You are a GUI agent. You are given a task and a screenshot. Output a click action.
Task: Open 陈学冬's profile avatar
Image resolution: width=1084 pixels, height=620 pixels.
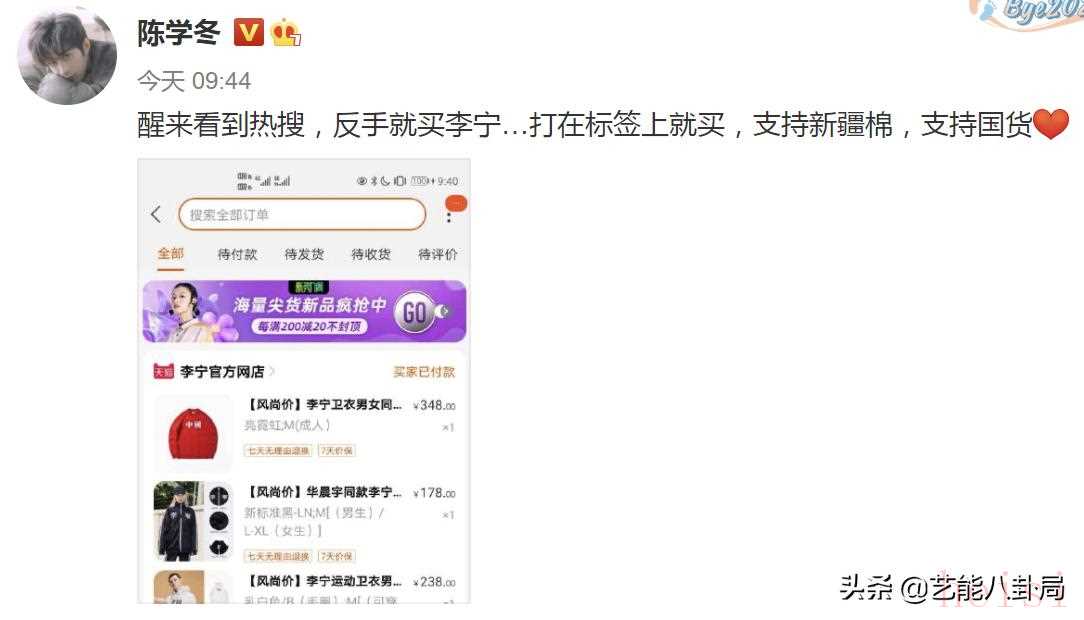click(67, 55)
